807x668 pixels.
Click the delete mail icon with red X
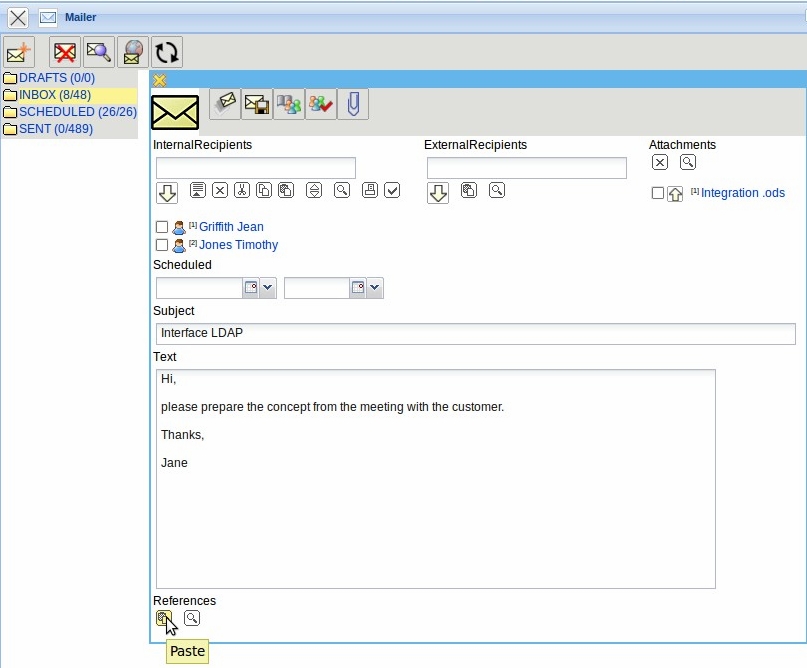(x=65, y=52)
